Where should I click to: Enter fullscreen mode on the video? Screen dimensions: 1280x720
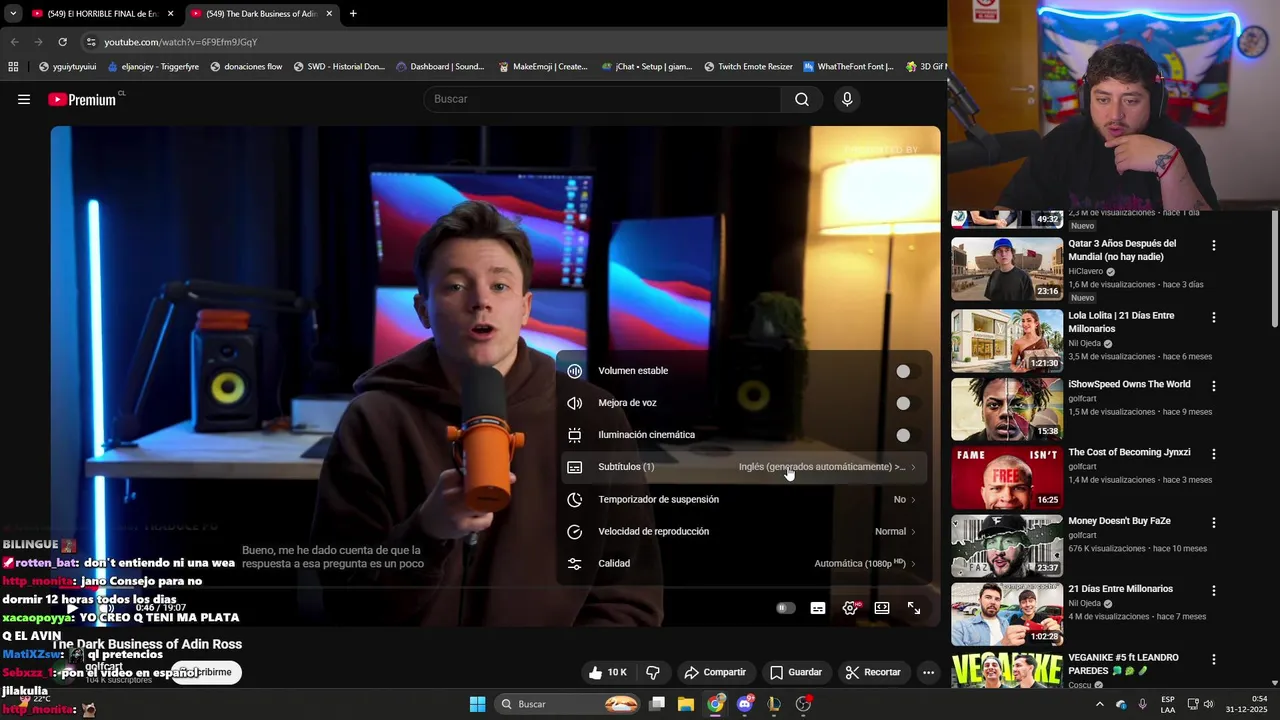[914, 608]
